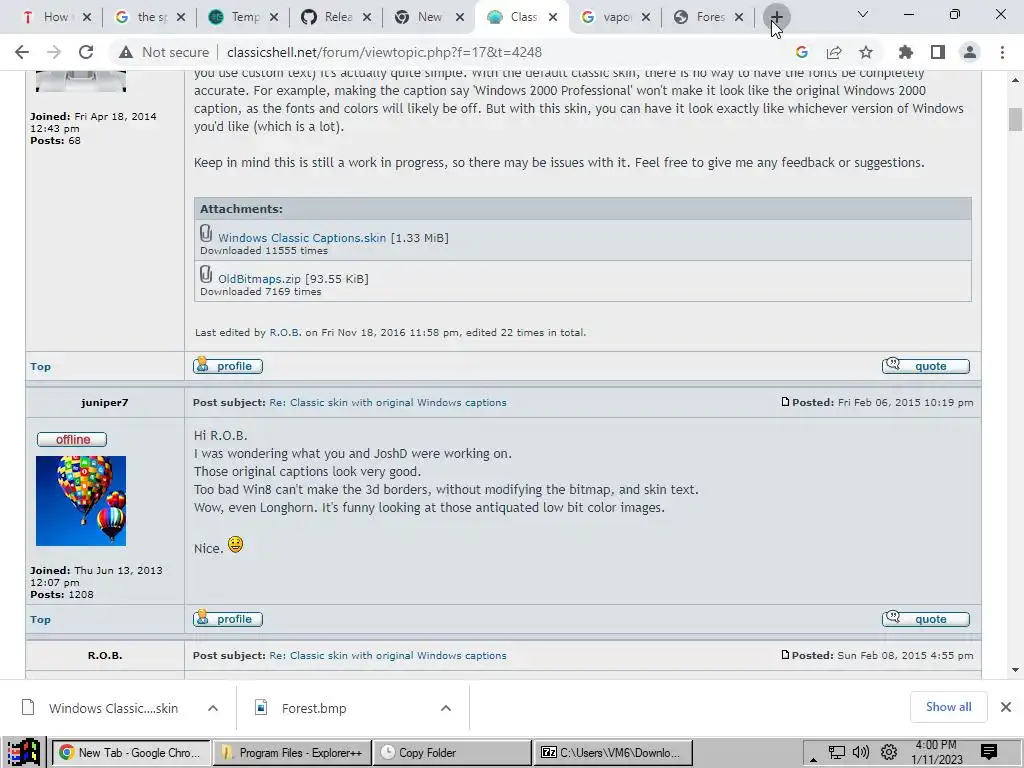Quote juniper7's post
Screen dimensions: 1024x768
tap(925, 618)
